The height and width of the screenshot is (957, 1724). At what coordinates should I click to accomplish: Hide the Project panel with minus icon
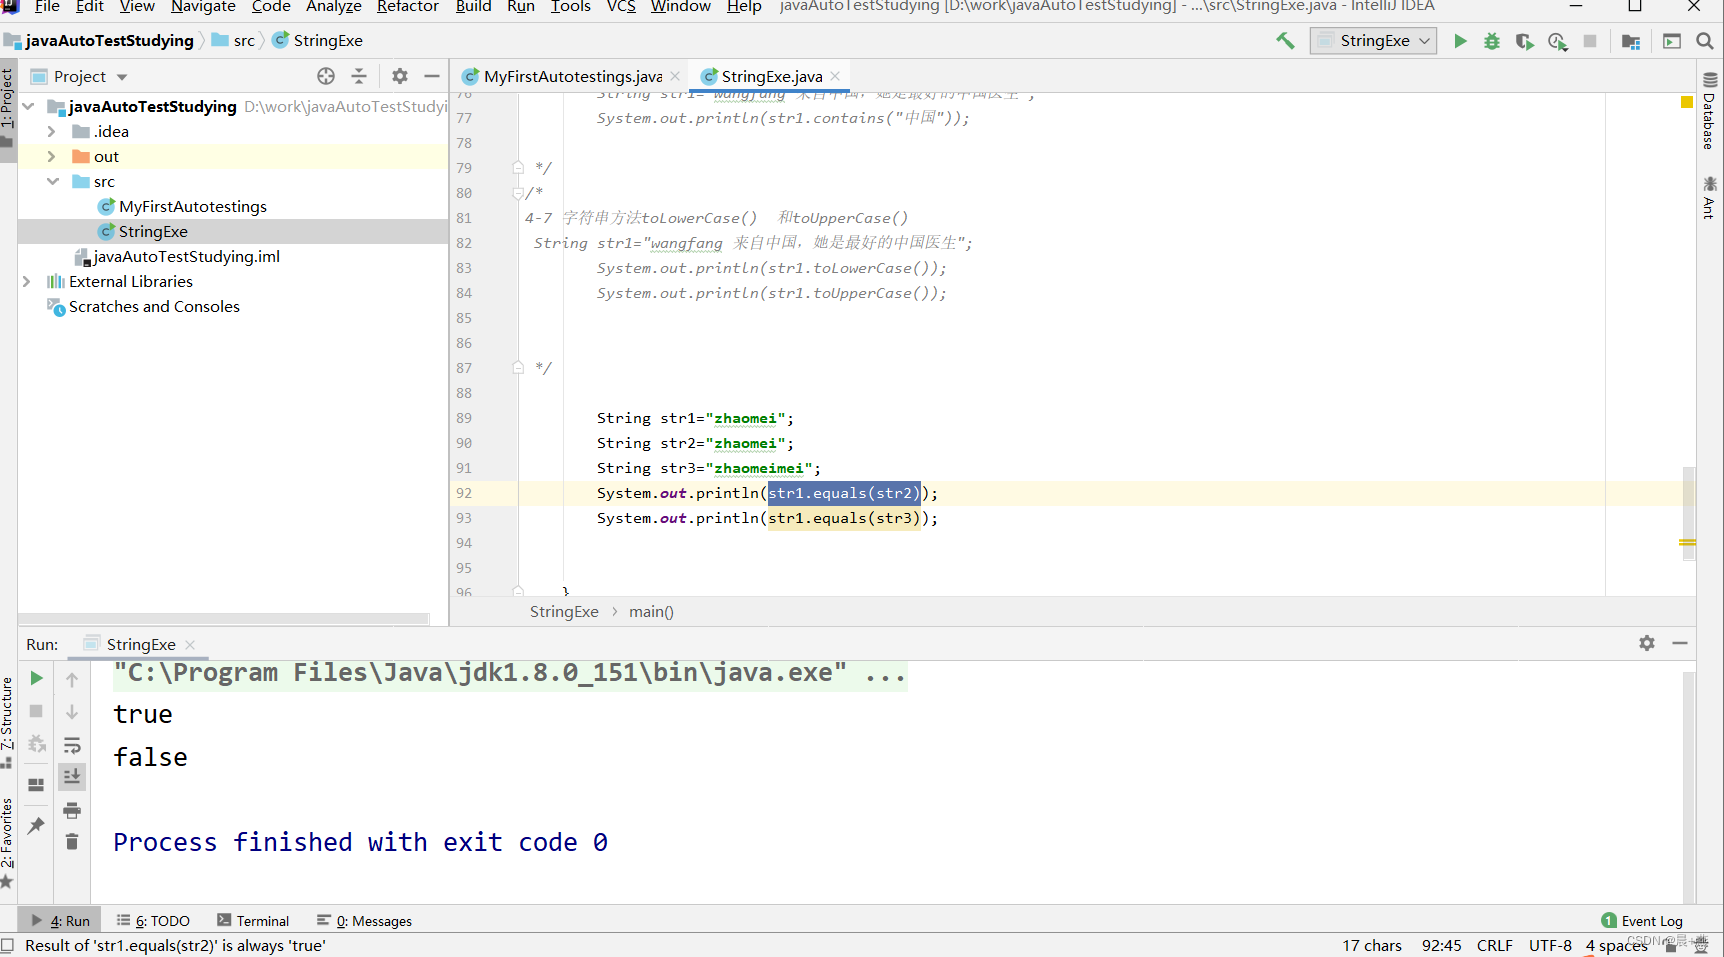[432, 76]
